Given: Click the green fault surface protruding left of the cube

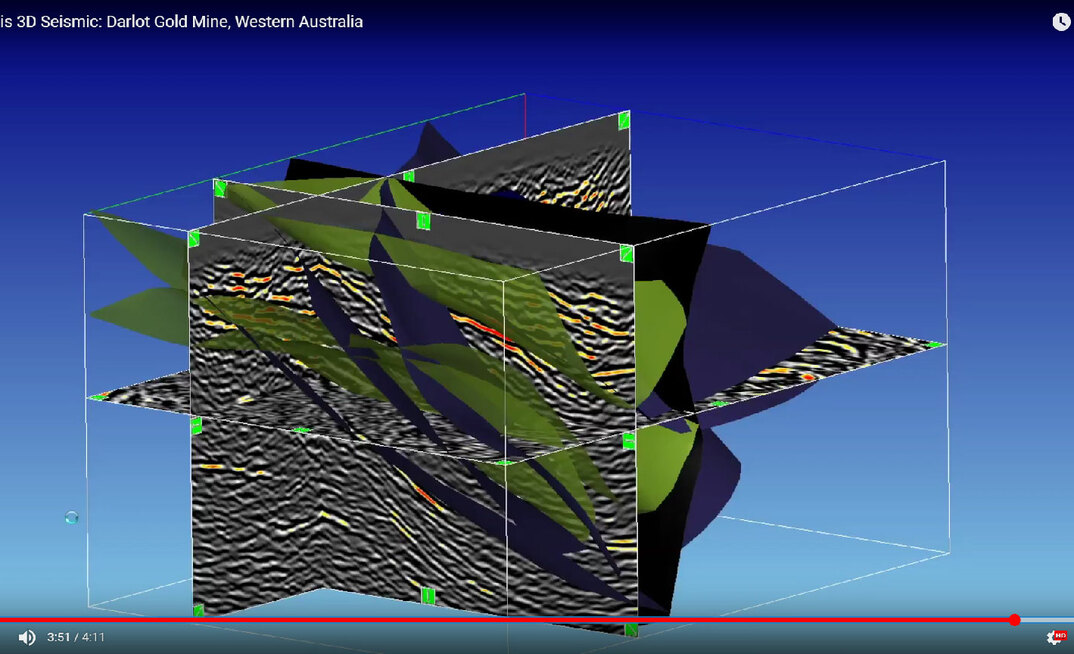Looking at the screenshot, I should click(x=140, y=305).
